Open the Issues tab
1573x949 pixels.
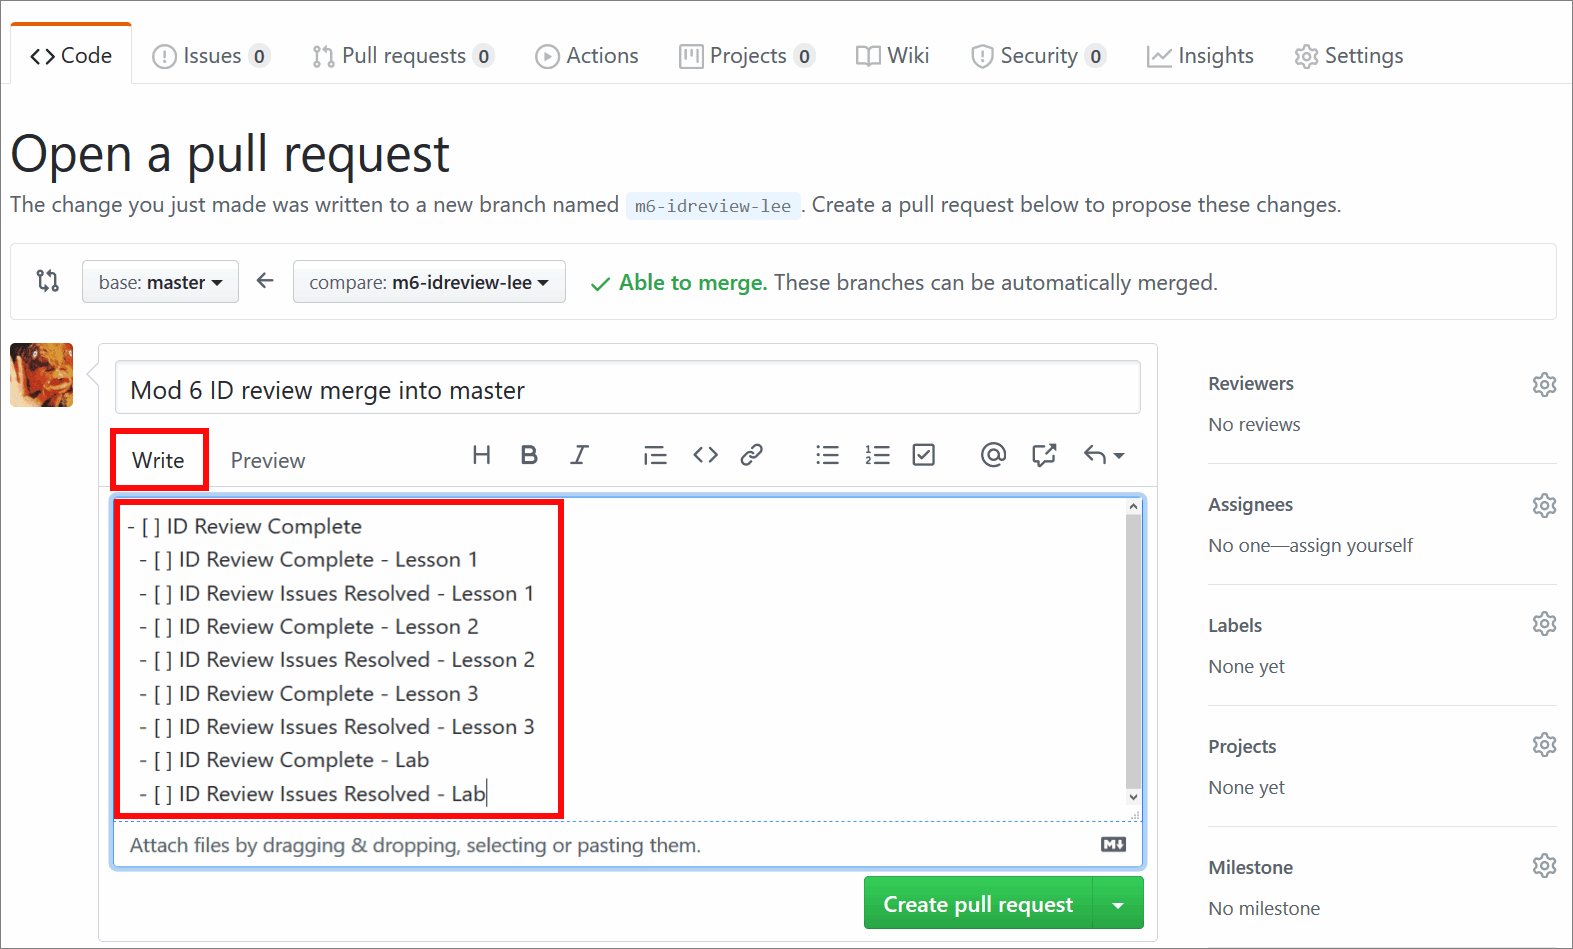[210, 56]
